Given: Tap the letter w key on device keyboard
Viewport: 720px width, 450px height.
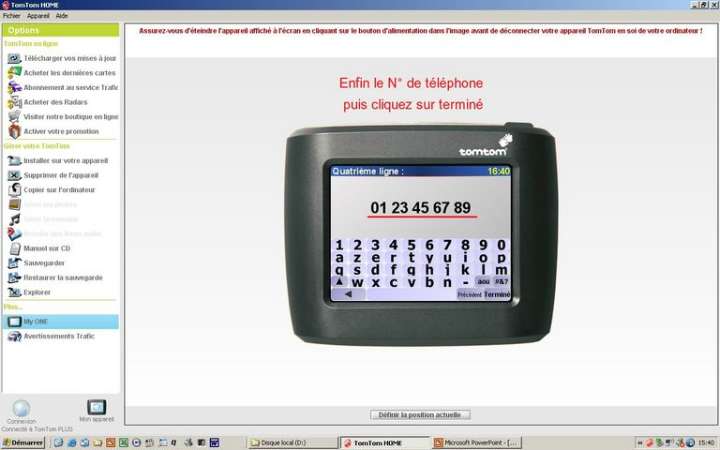Looking at the screenshot, I should (x=357, y=282).
